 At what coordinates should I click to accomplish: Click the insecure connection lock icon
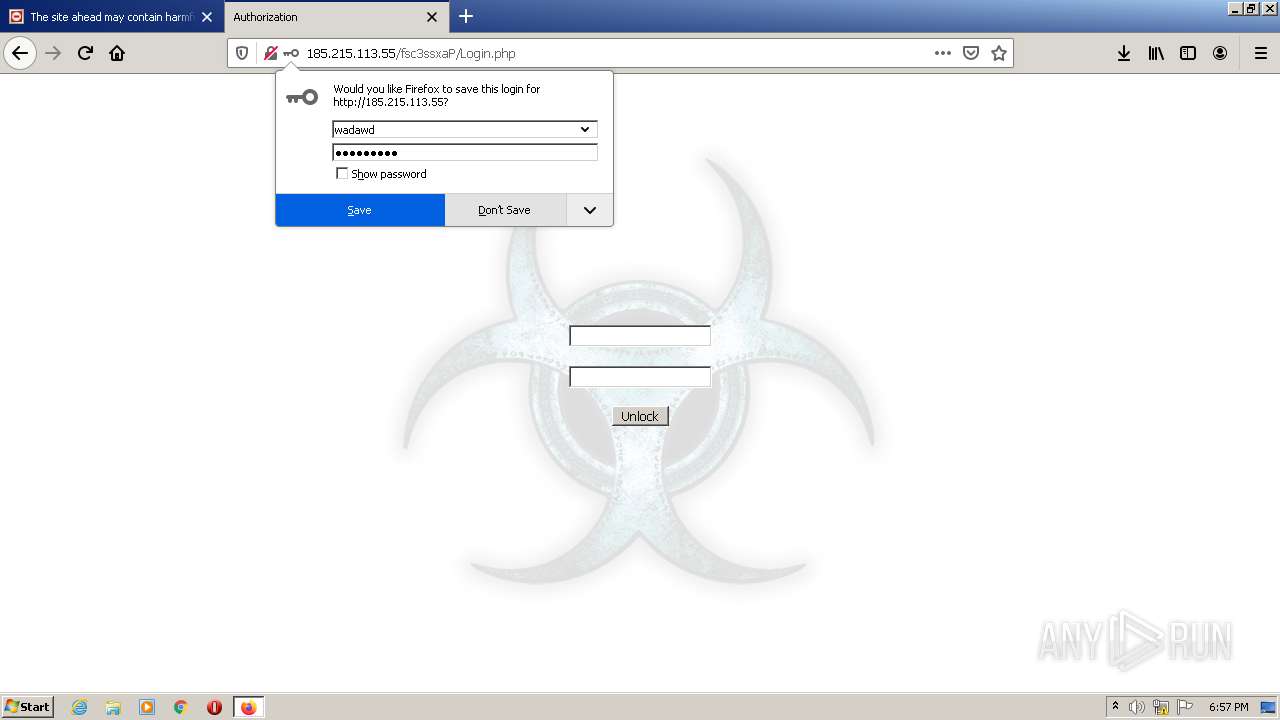pos(270,53)
